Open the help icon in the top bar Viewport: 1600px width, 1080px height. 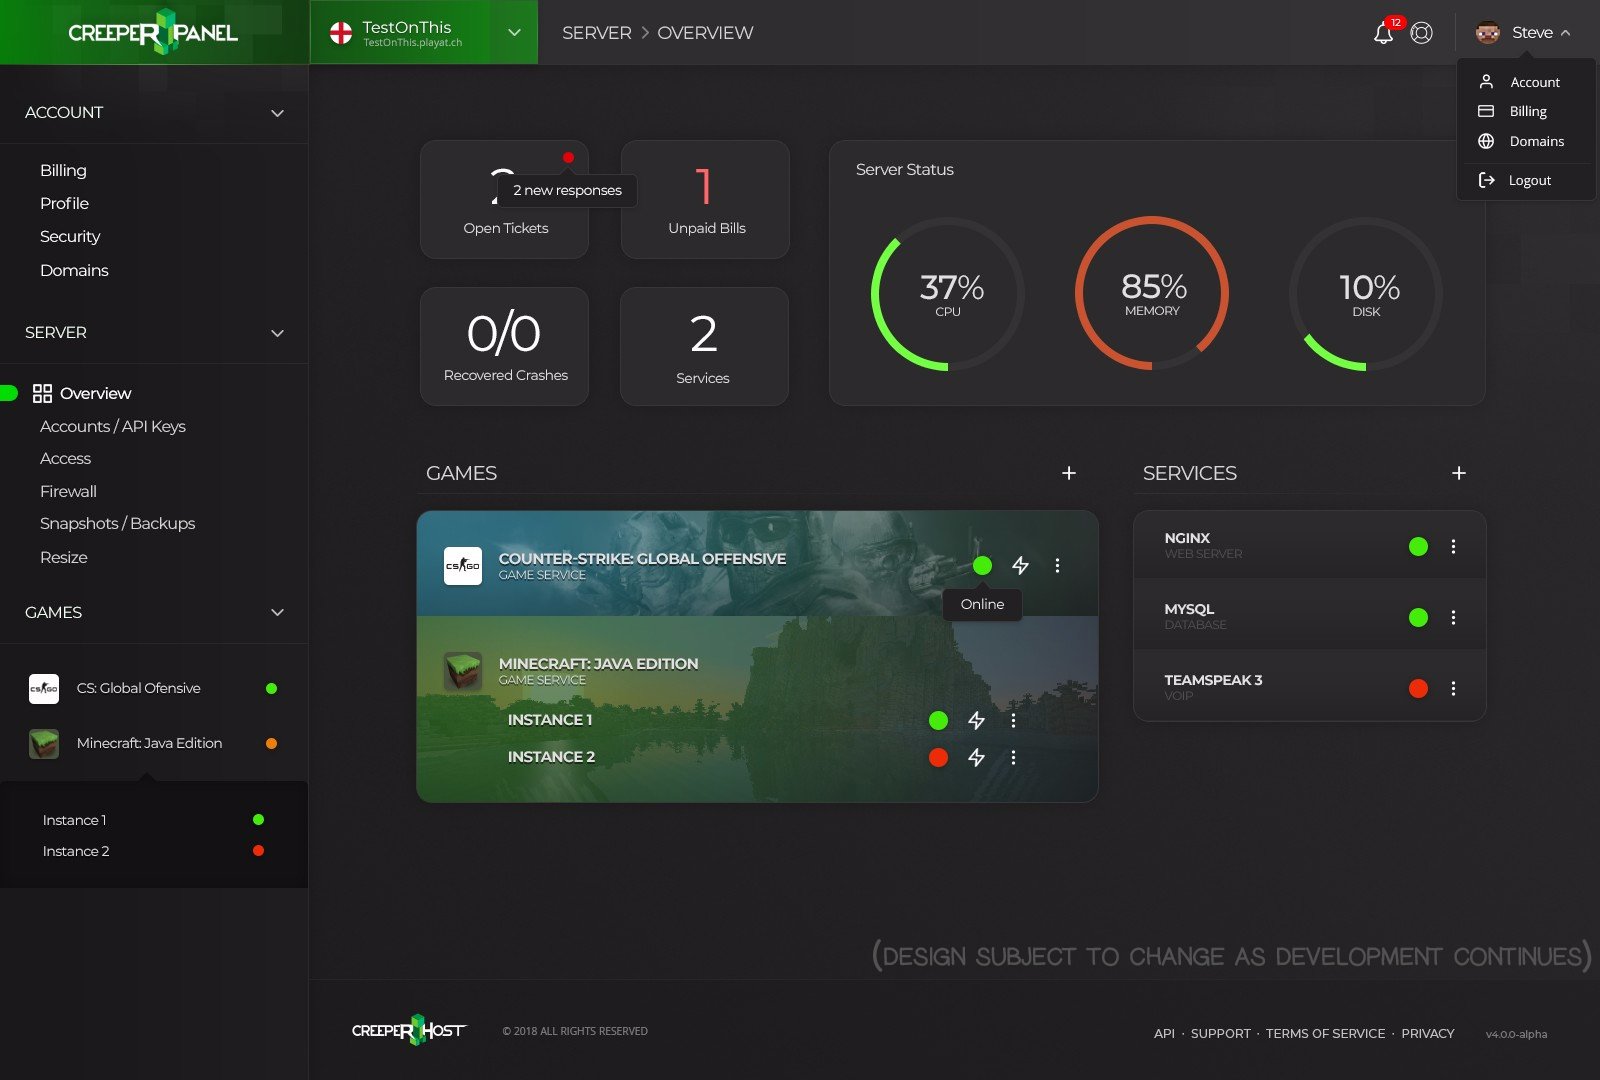click(1420, 32)
